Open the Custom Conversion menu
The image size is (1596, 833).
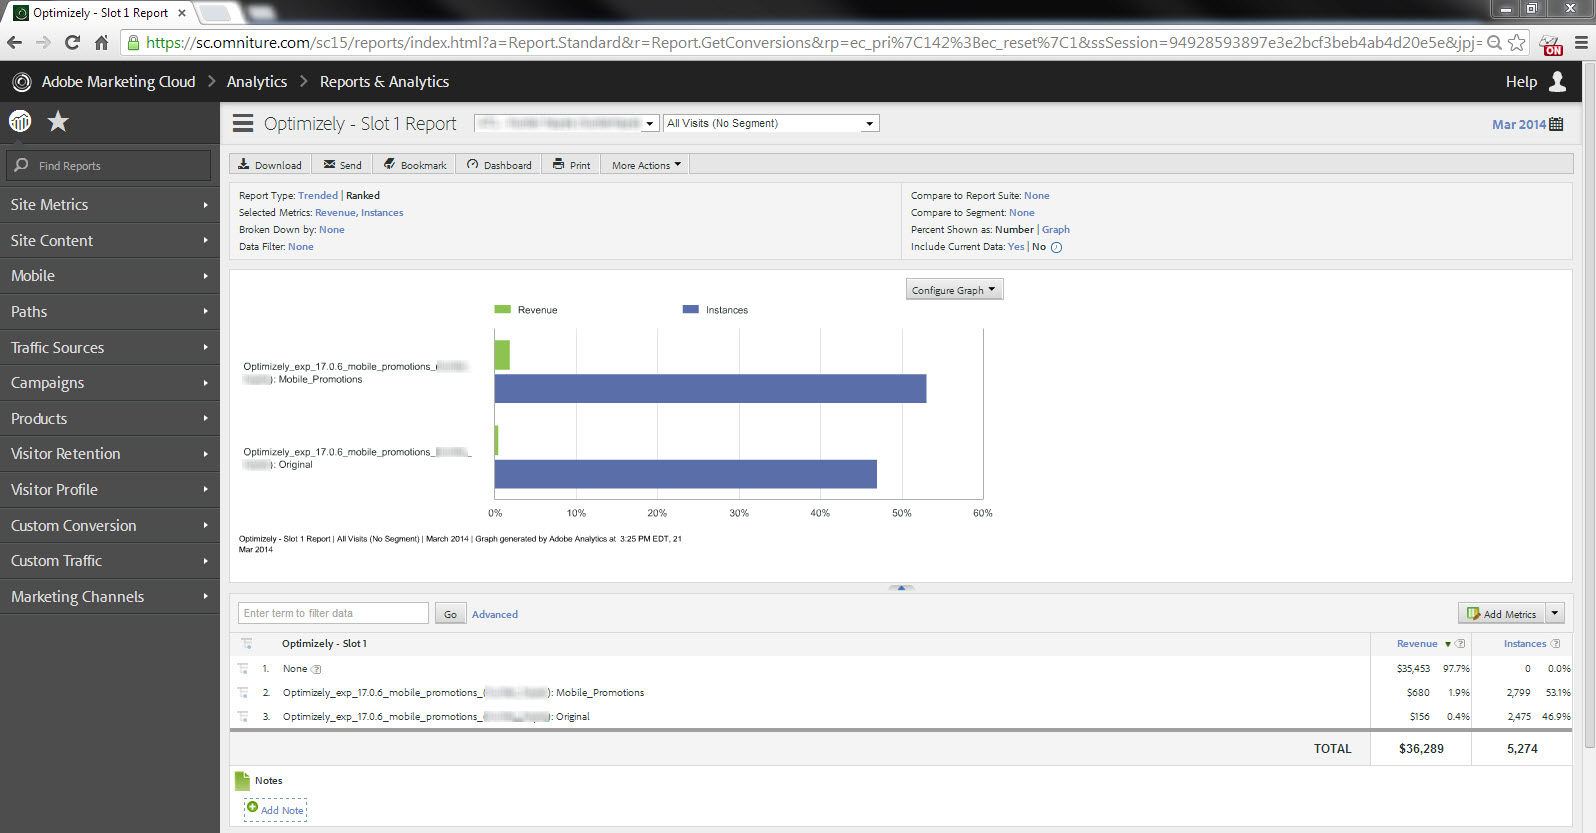pos(110,525)
